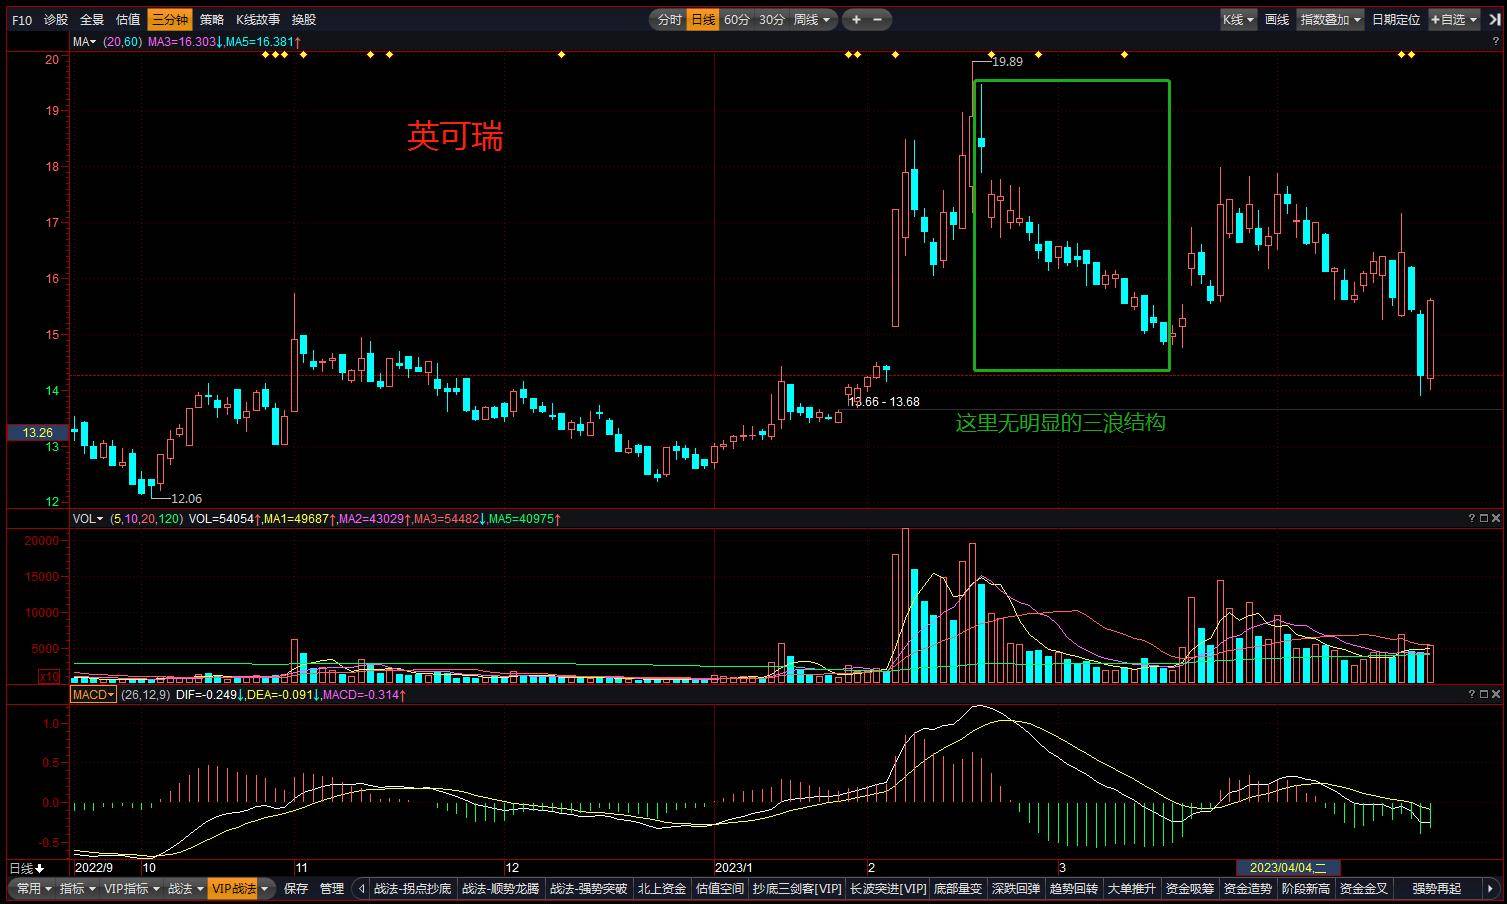Select the 战法-顺势龙腾 strategy tab
Image resolution: width=1507 pixels, height=904 pixels.
tap(500, 888)
